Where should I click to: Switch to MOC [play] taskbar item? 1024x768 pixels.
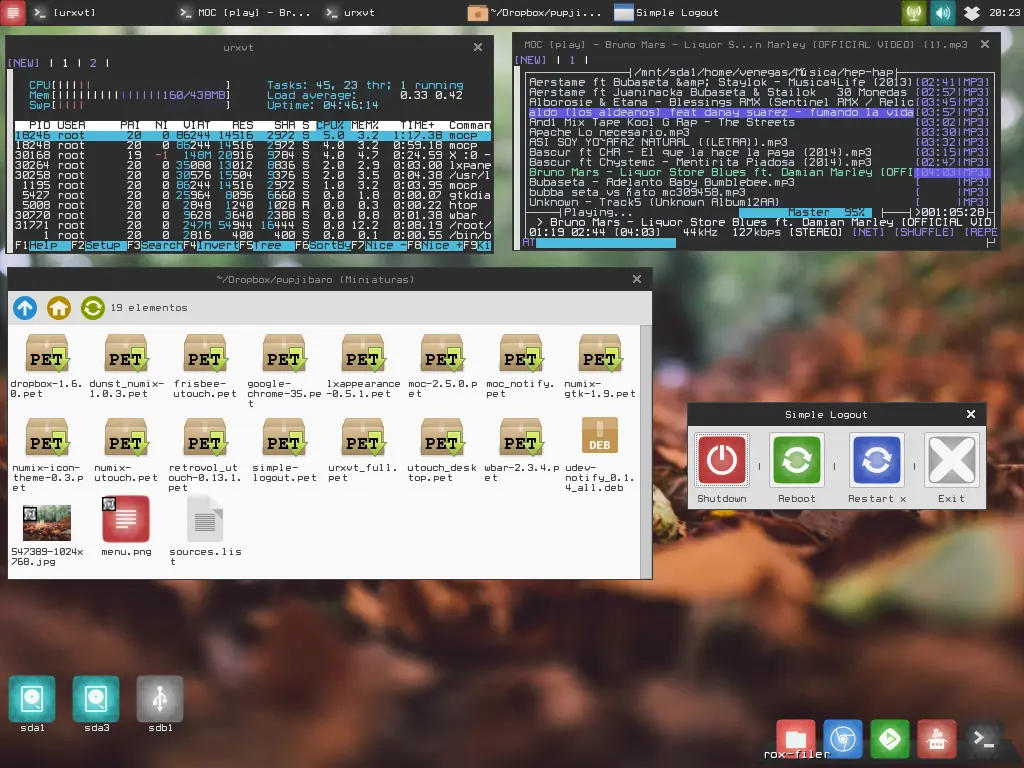(x=245, y=12)
